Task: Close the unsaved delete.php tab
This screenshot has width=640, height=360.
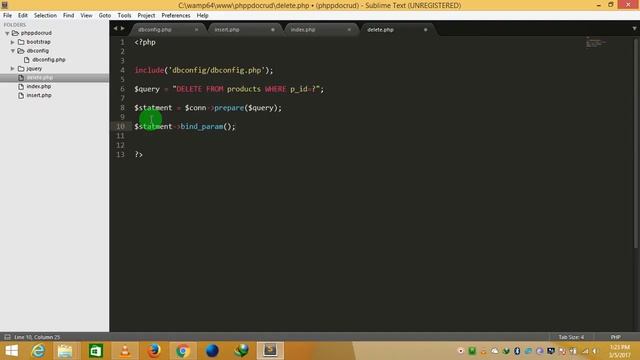Action: [425, 29]
